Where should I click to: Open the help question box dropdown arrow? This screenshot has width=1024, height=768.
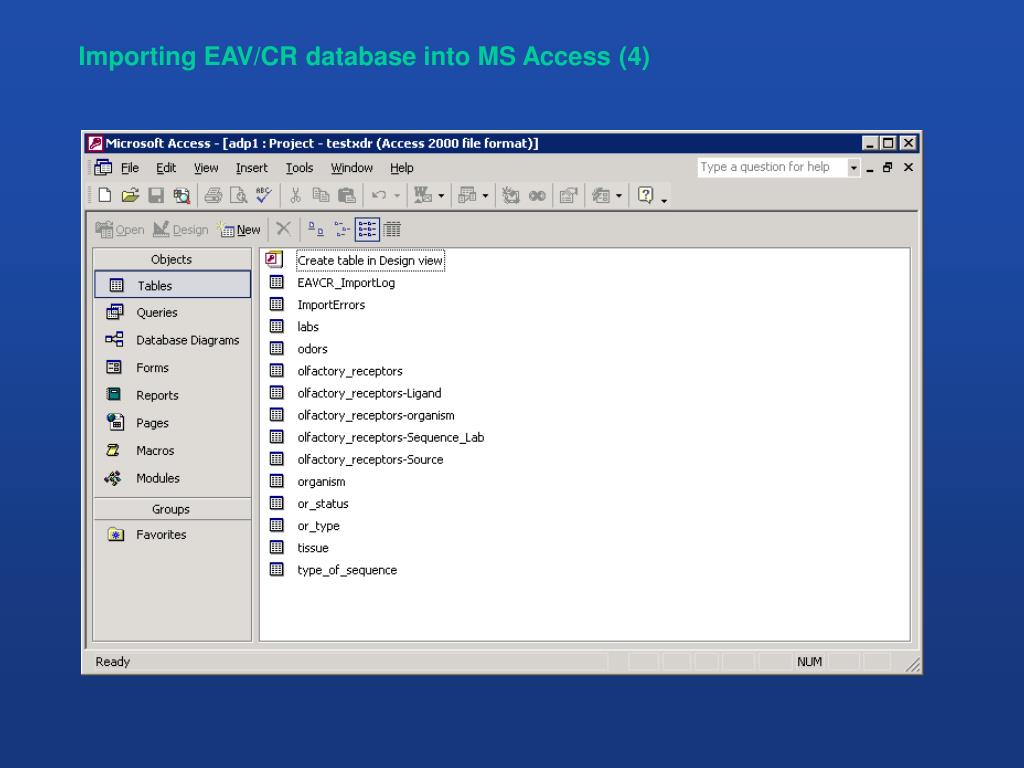[853, 168]
